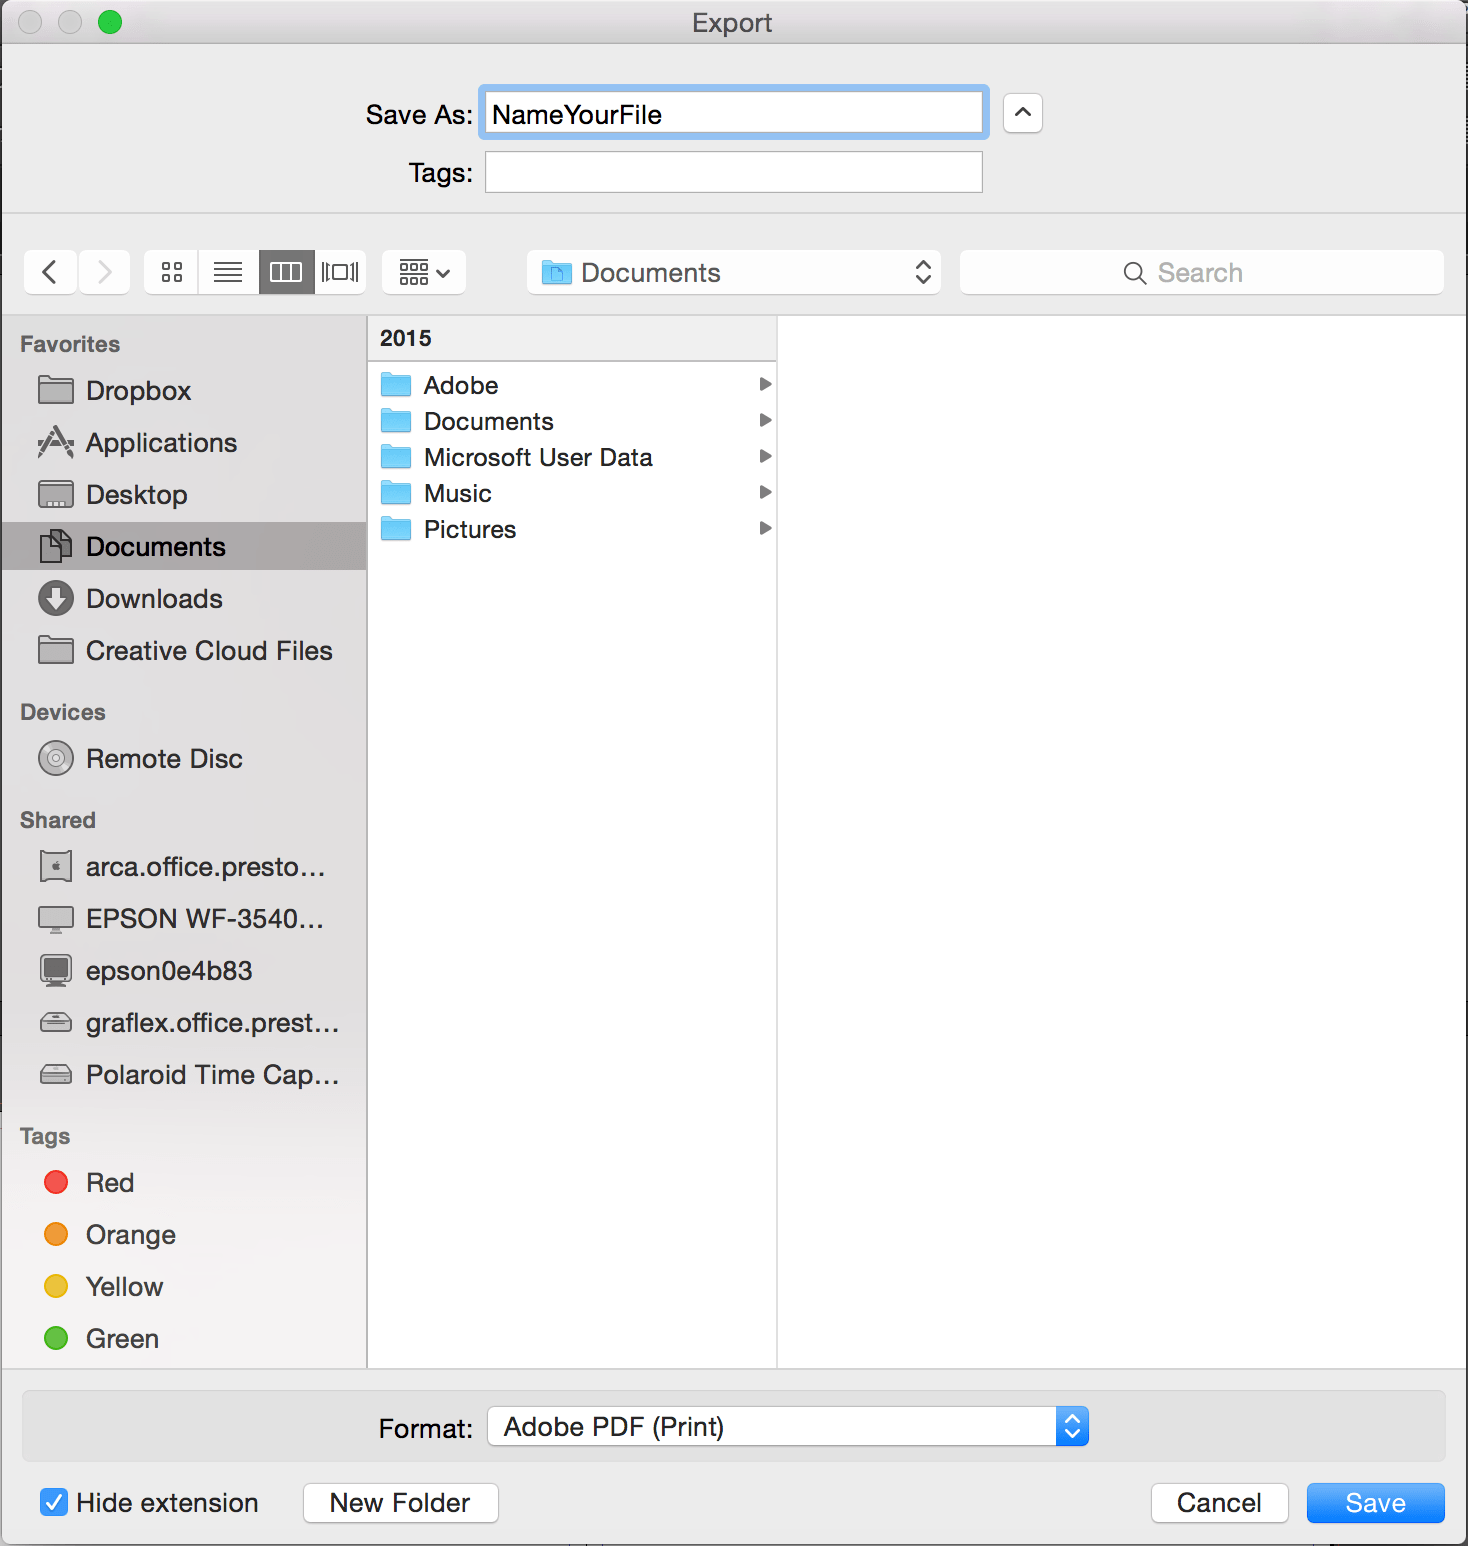Select column view button
Image resolution: width=1468 pixels, height=1546 pixels.
286,272
